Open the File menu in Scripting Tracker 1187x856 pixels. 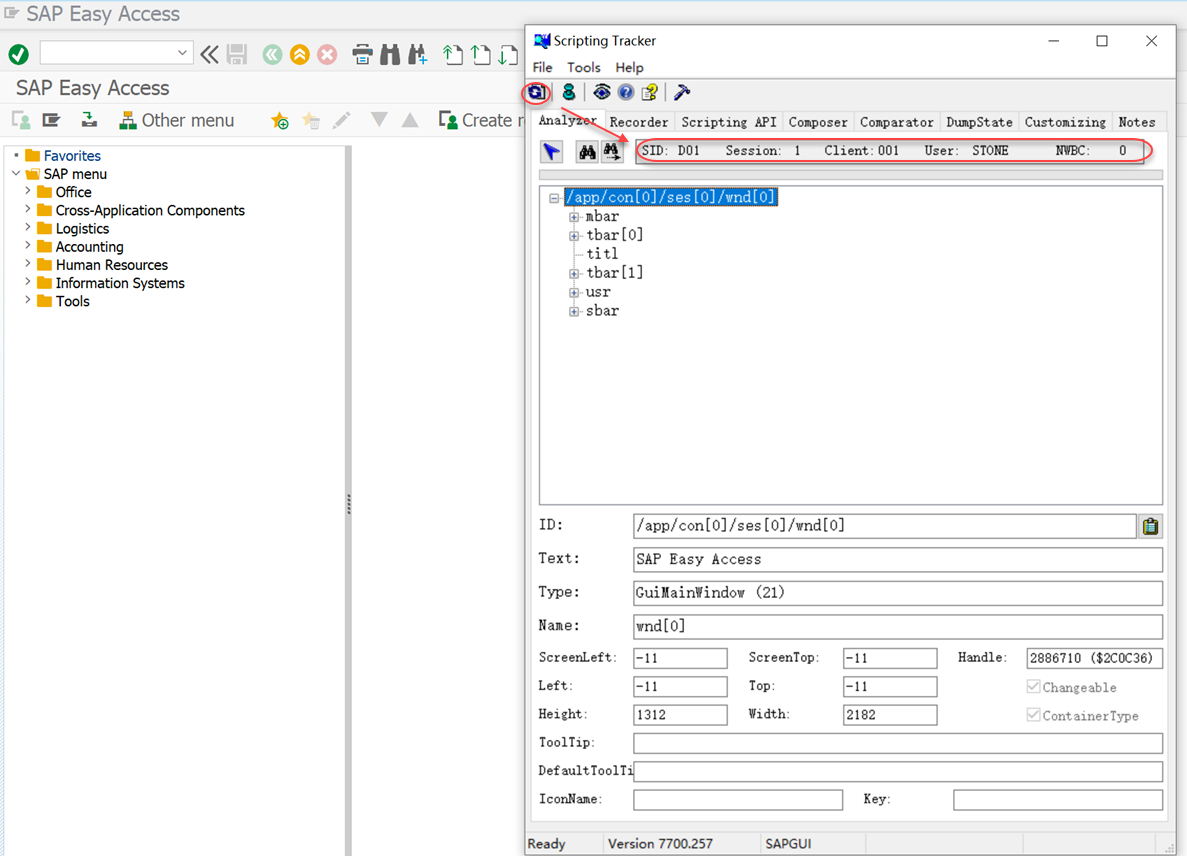[x=543, y=67]
